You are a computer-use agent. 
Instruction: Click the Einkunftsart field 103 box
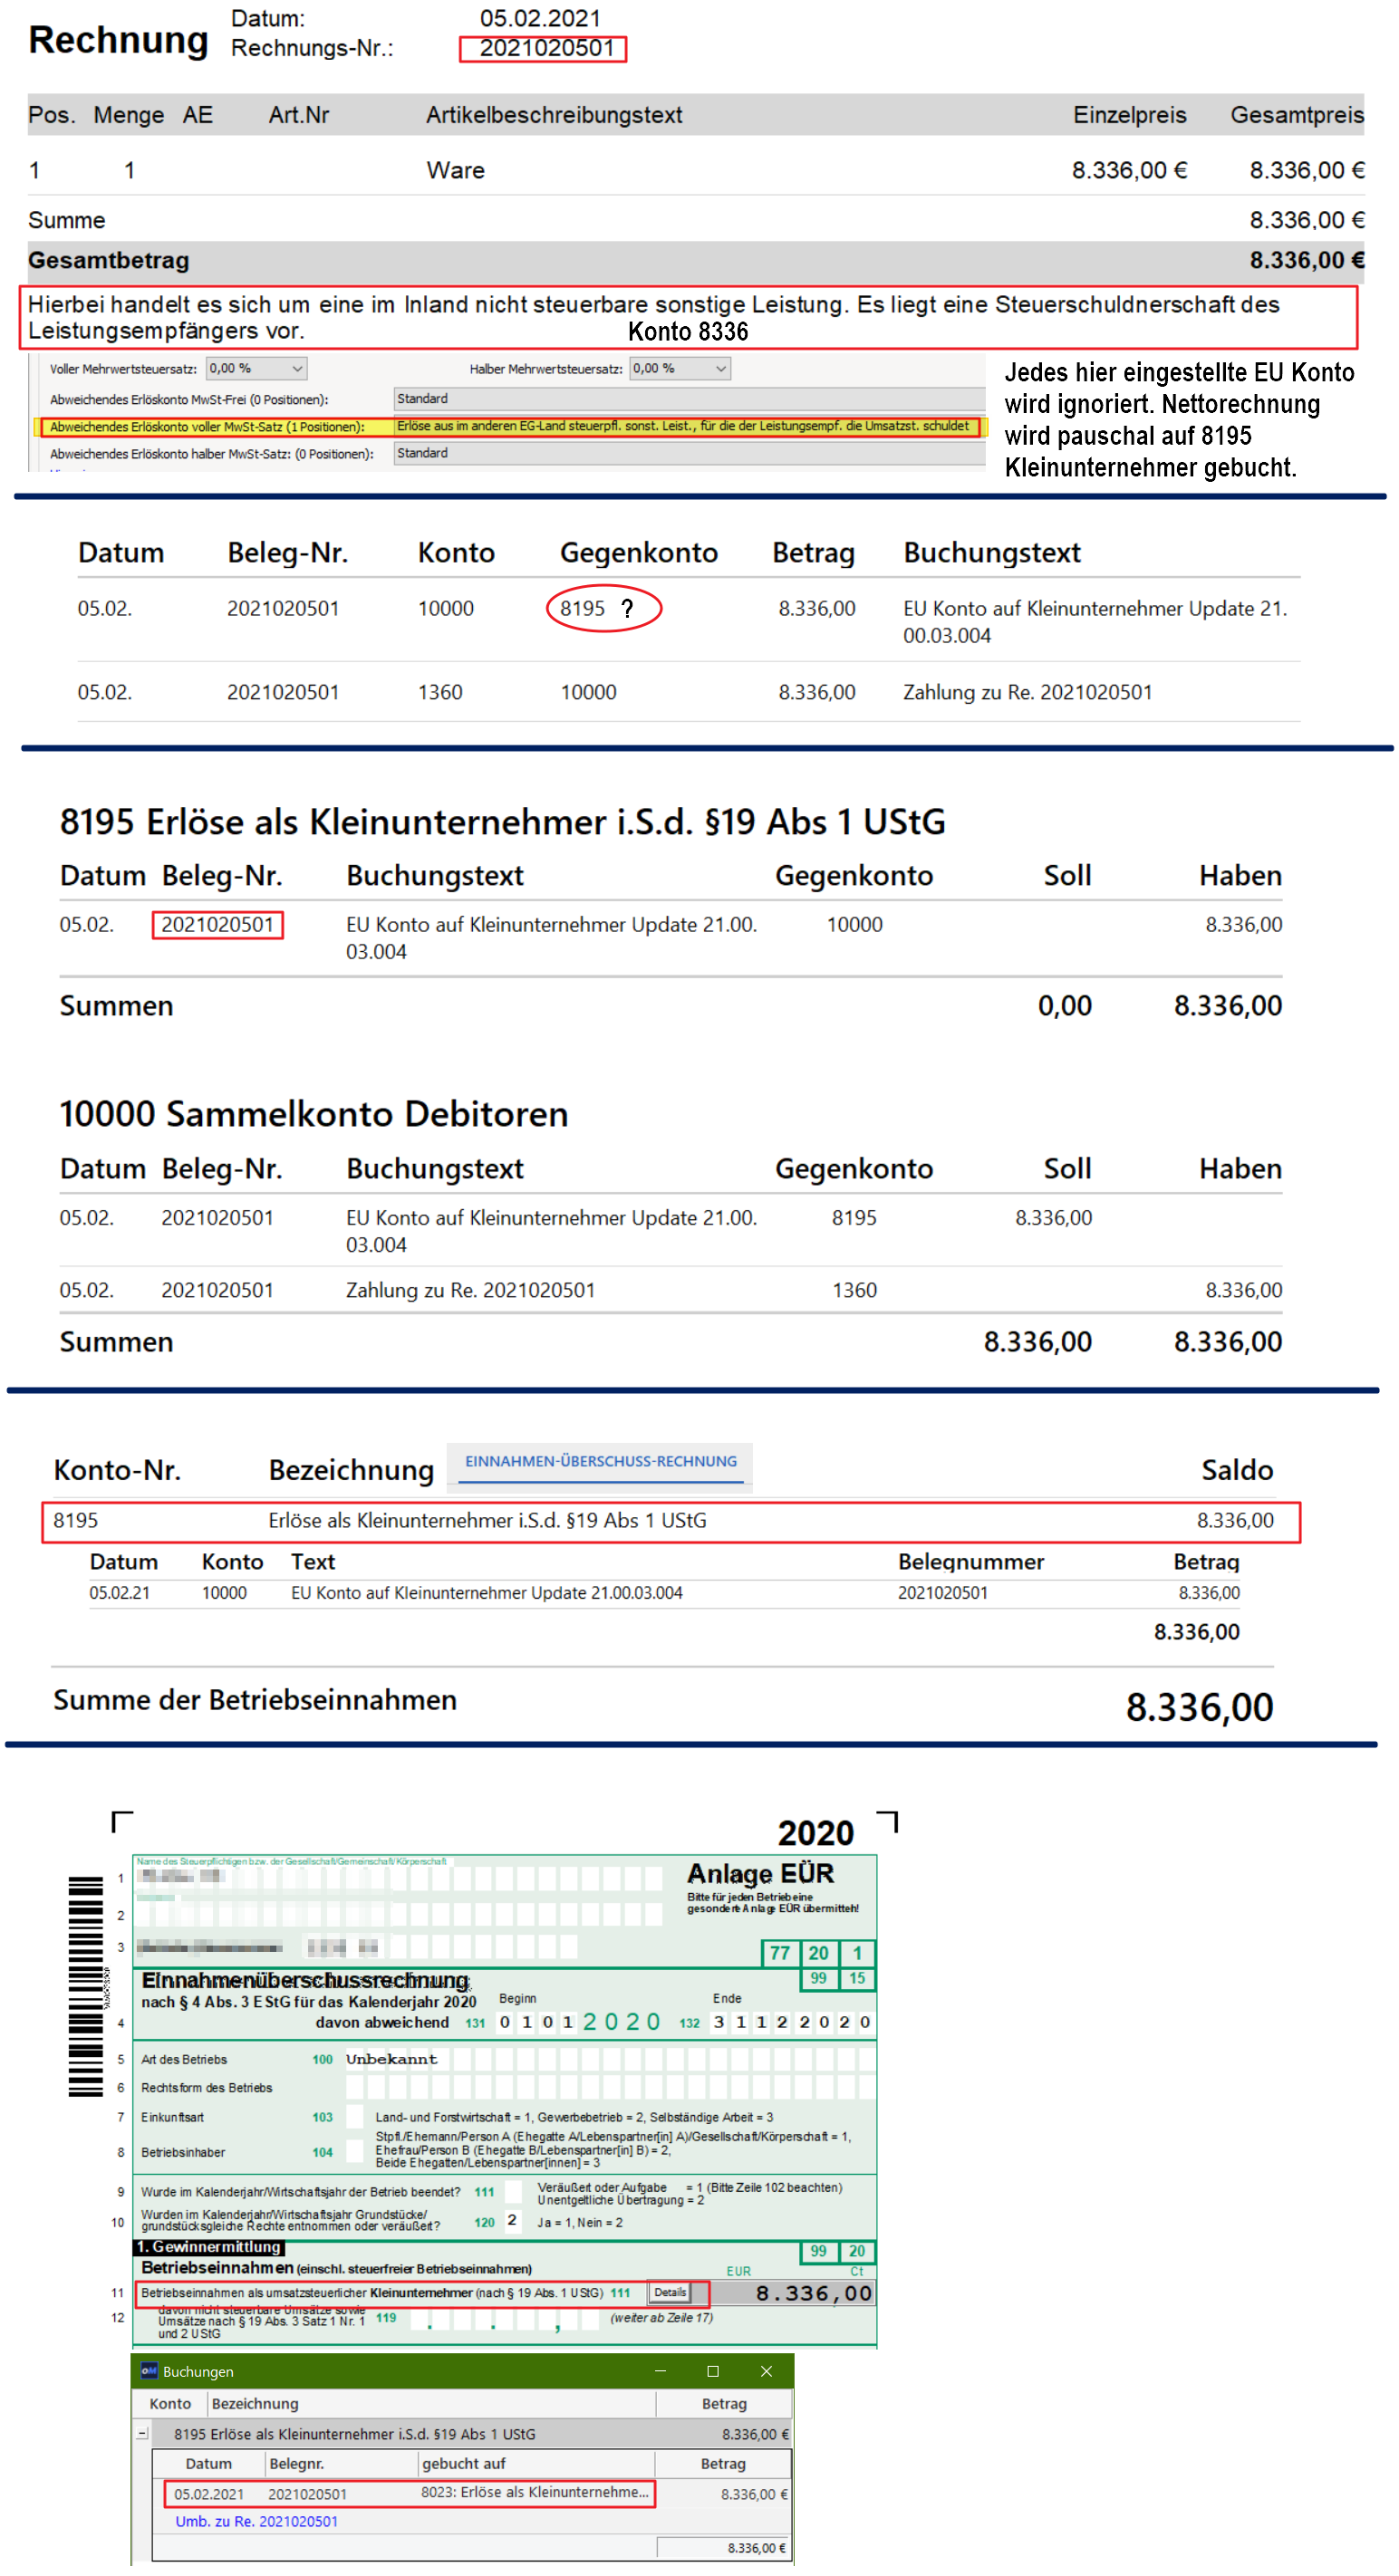pyautogui.click(x=354, y=2116)
